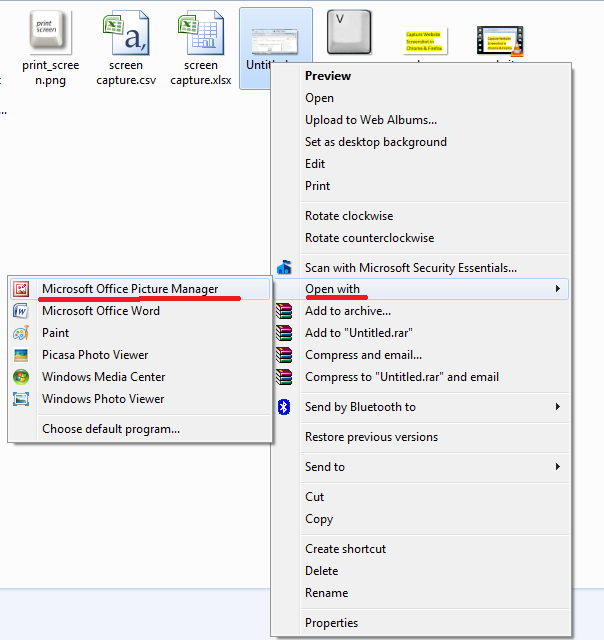Open the Open with menu entry
This screenshot has width=604, height=640.
click(x=422, y=289)
